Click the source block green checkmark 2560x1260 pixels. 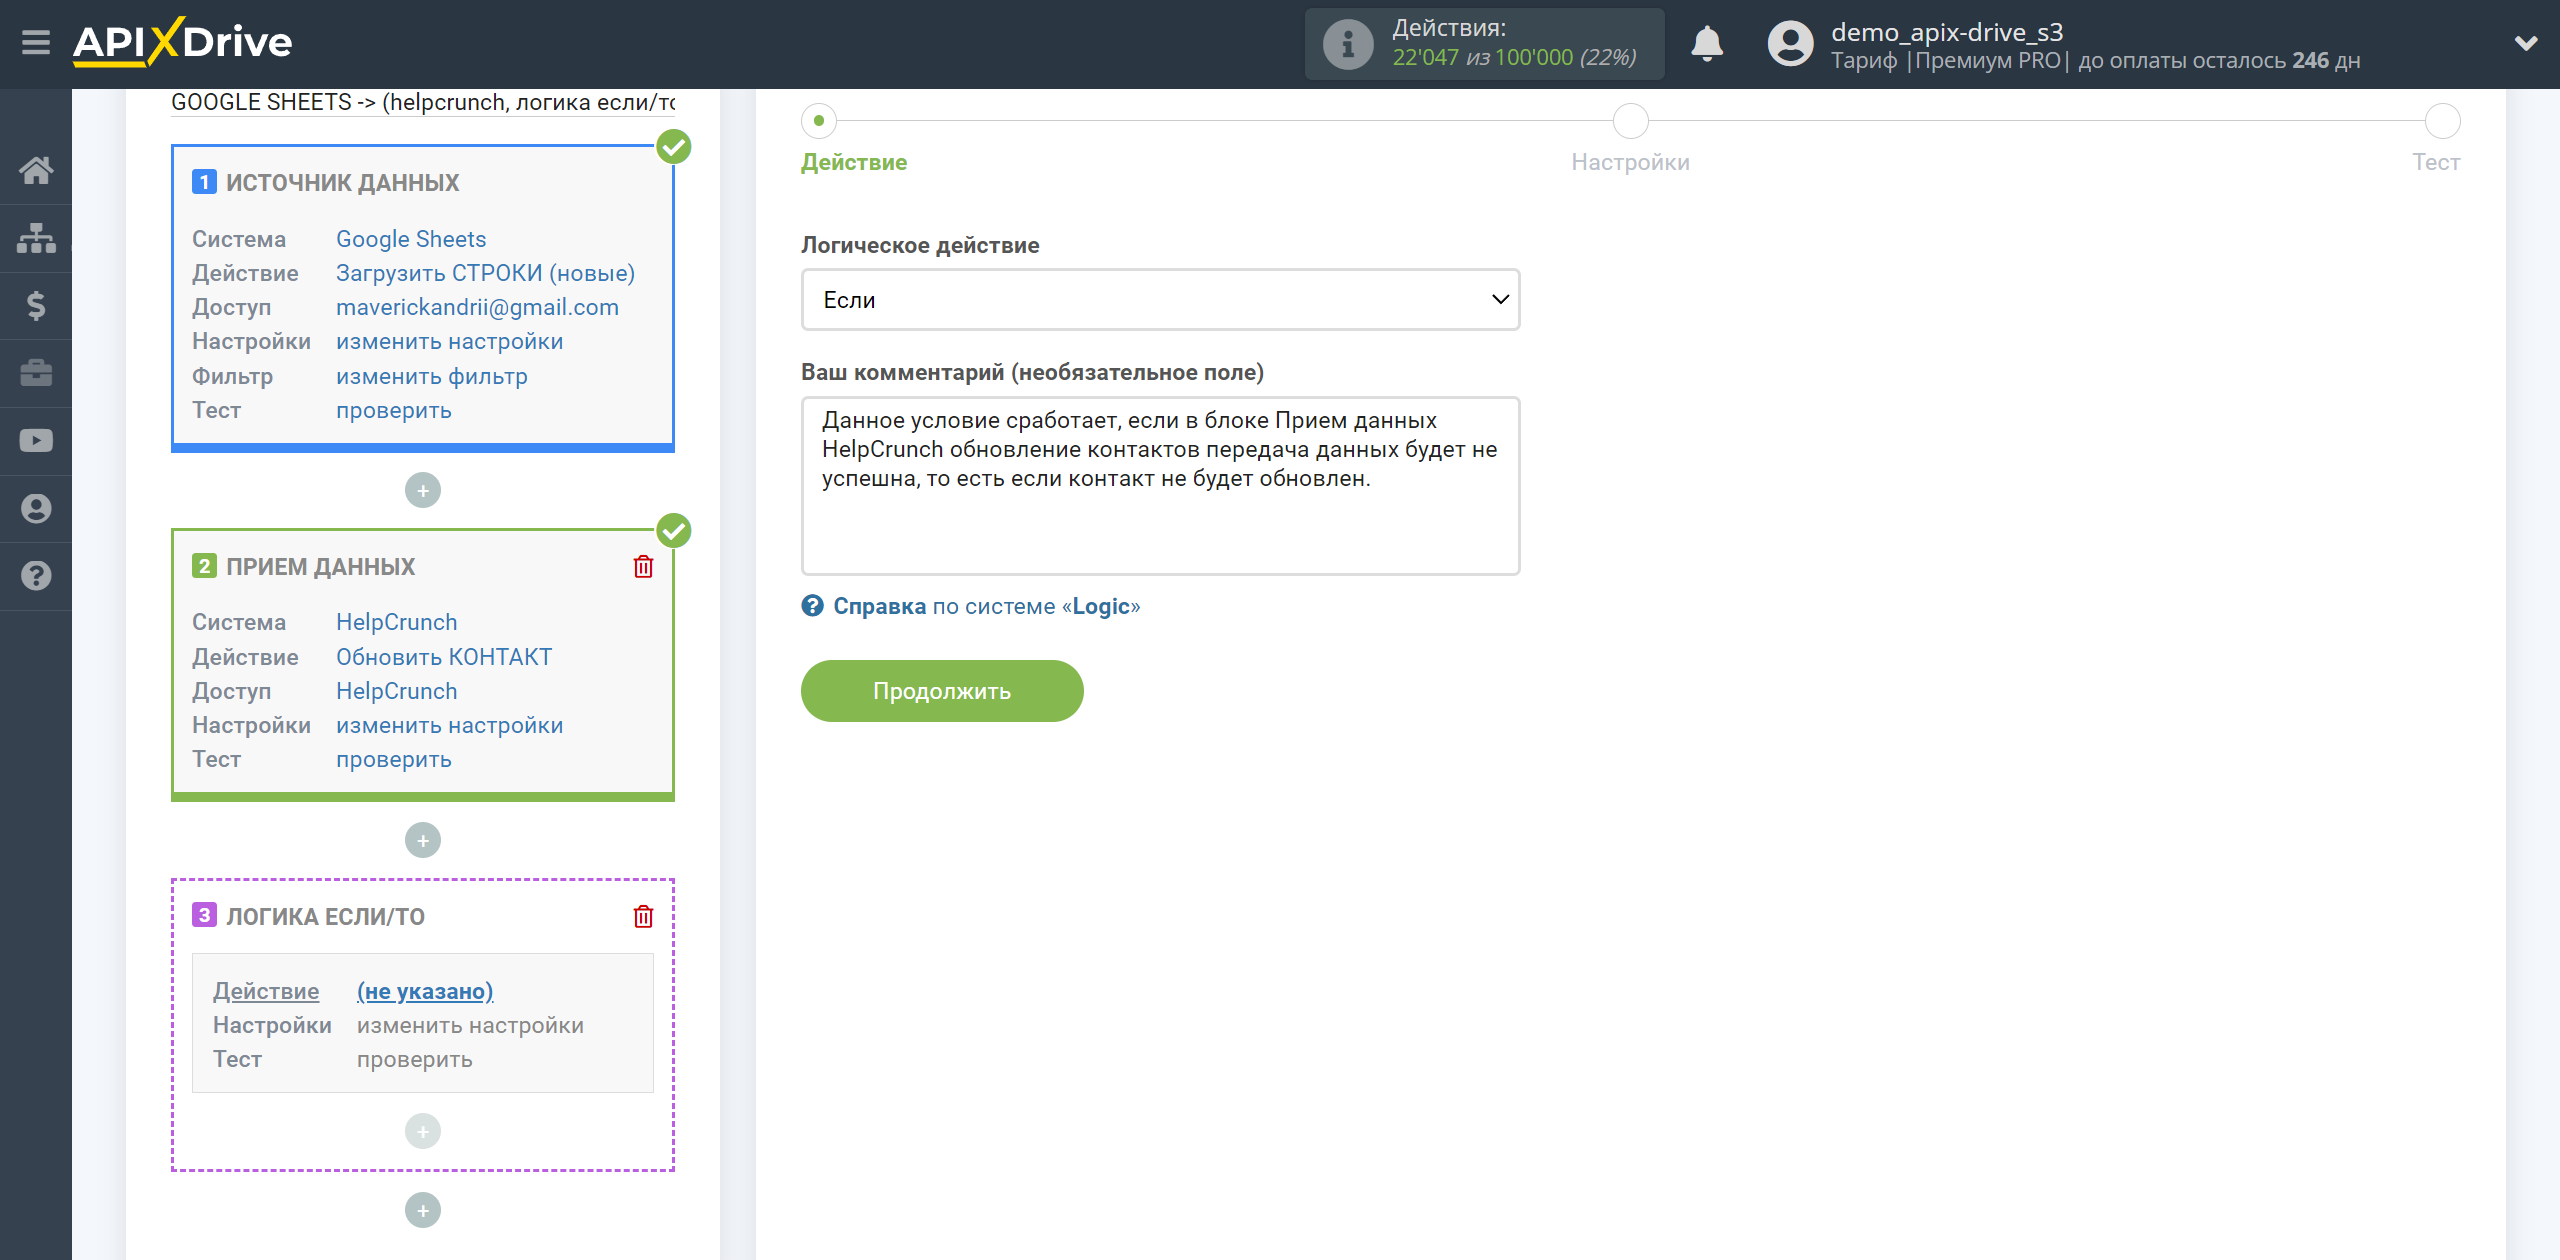[674, 147]
